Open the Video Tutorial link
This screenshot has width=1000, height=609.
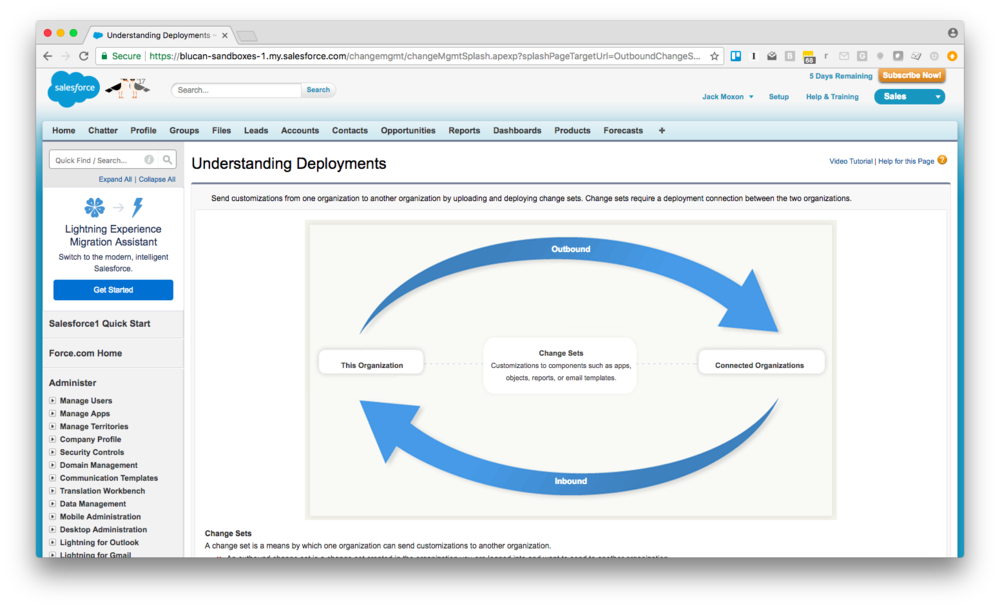[x=851, y=161]
